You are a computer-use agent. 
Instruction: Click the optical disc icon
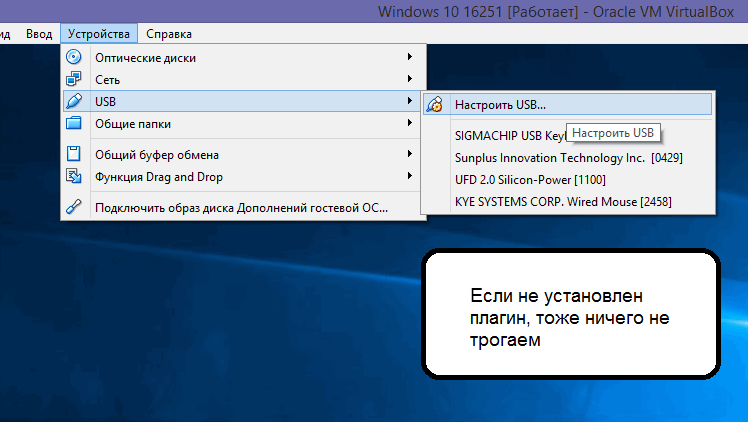pos(73,57)
